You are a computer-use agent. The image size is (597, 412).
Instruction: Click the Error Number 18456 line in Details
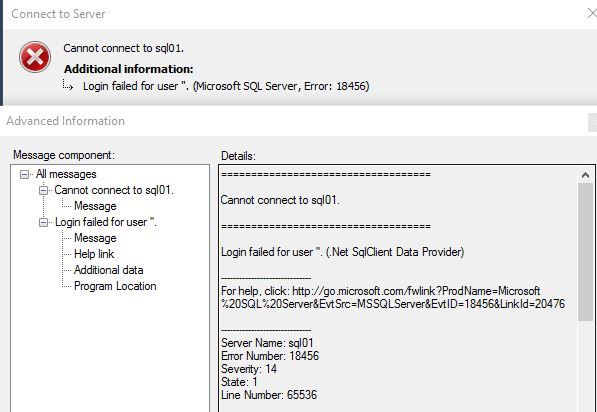270,356
